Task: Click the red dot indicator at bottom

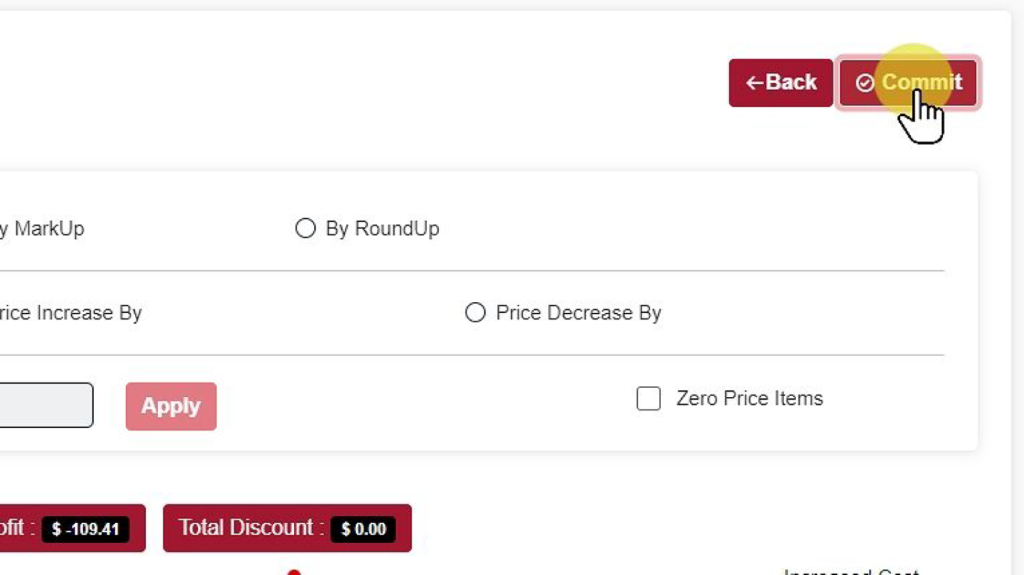Action: pyautogui.click(x=294, y=572)
